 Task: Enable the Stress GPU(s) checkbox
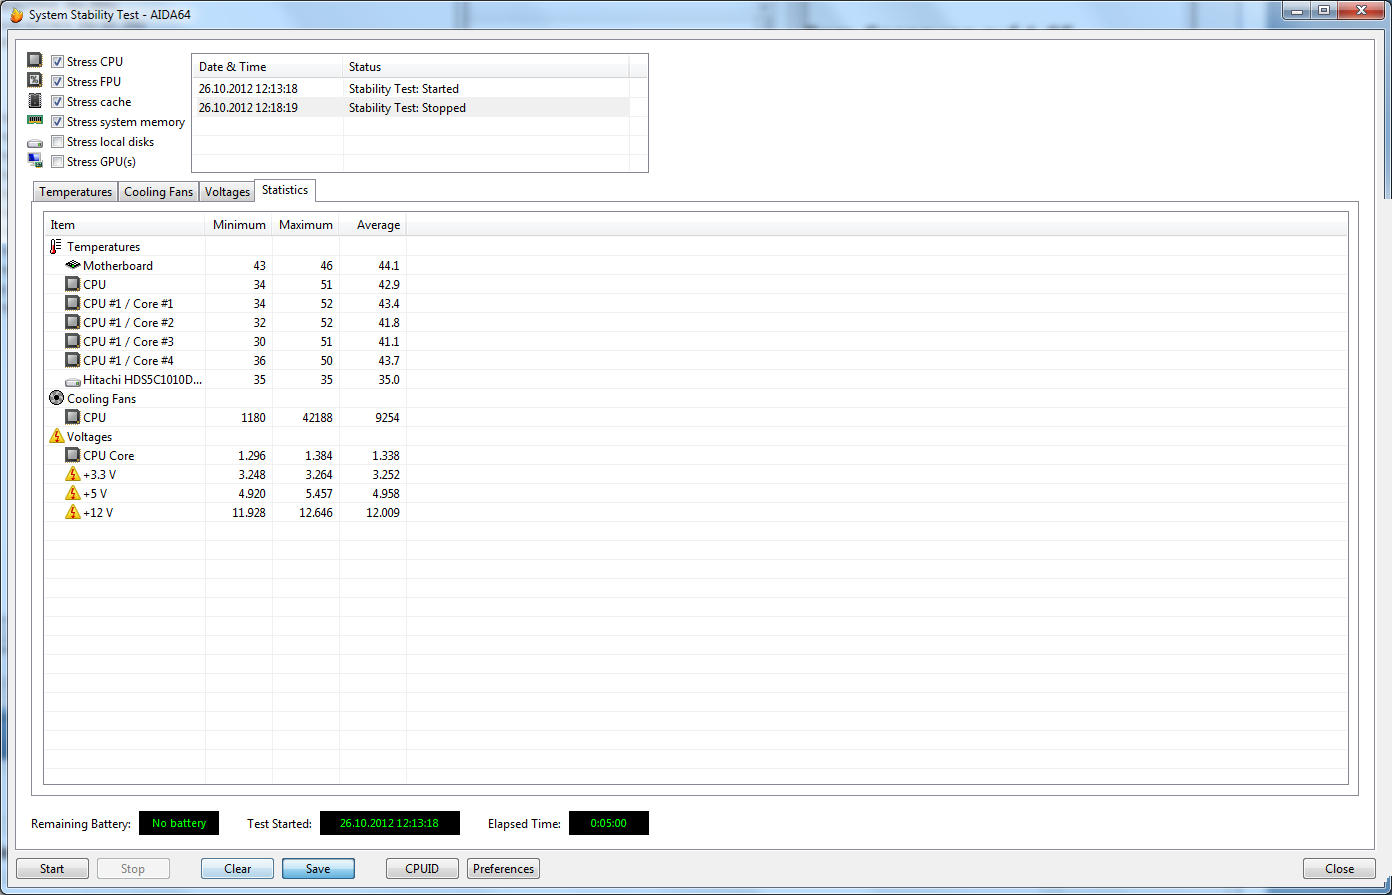click(x=58, y=162)
